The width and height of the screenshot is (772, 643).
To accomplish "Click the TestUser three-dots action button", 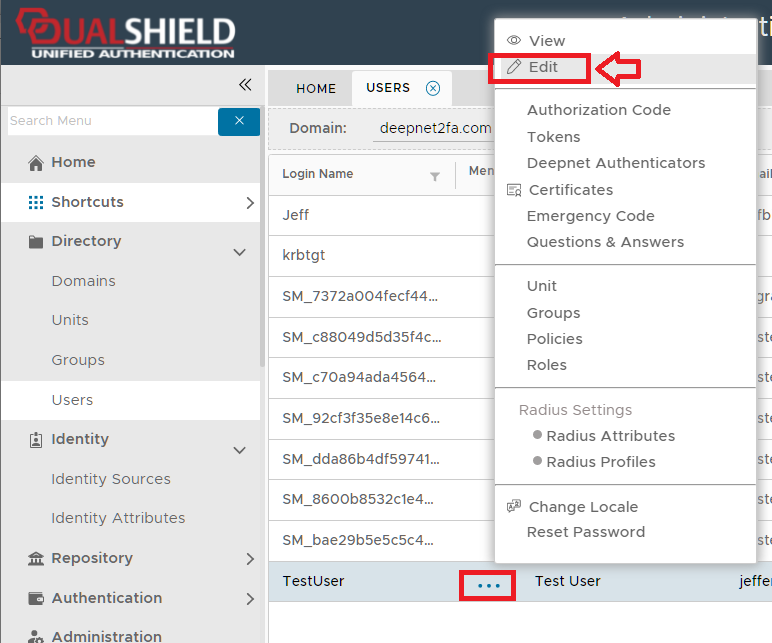I will click(x=487, y=585).
